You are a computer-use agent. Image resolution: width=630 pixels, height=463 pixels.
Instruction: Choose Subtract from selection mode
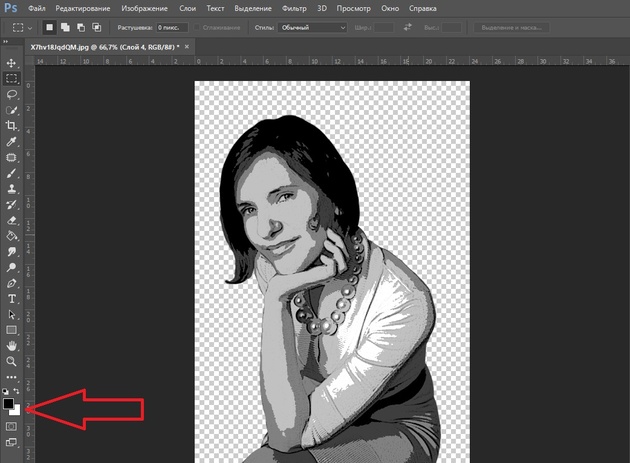(81, 27)
